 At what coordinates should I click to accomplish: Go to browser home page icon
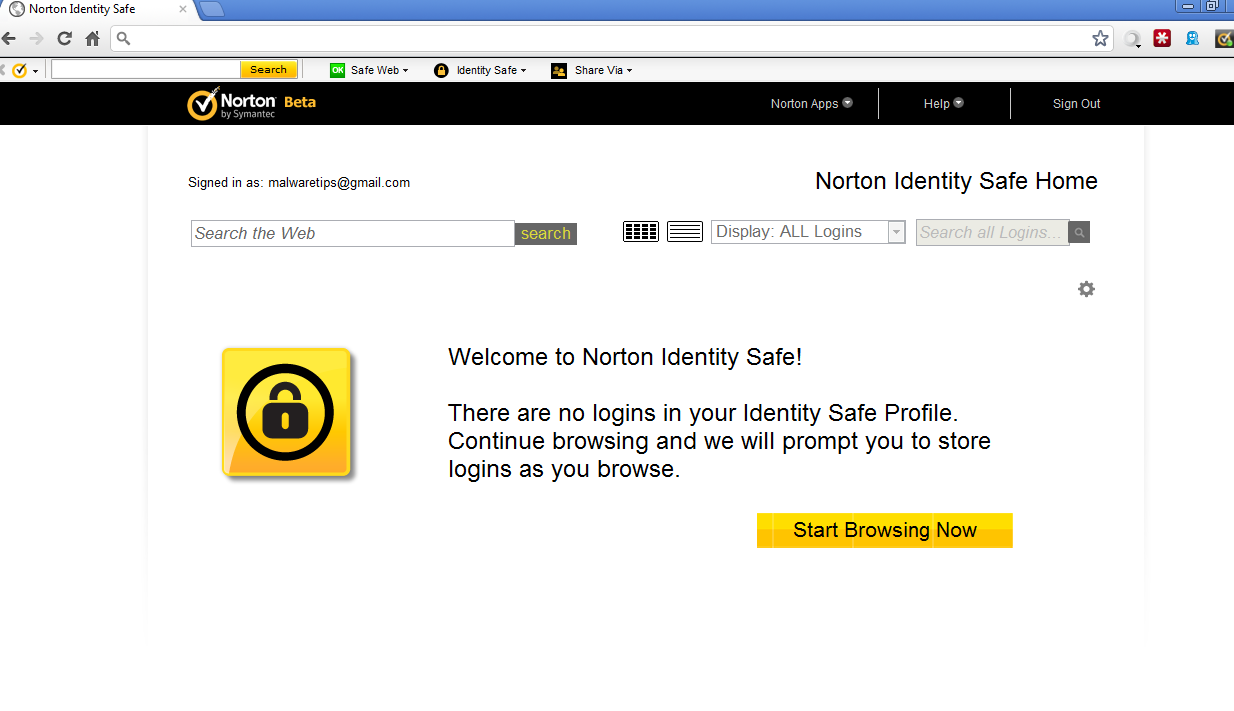(93, 39)
